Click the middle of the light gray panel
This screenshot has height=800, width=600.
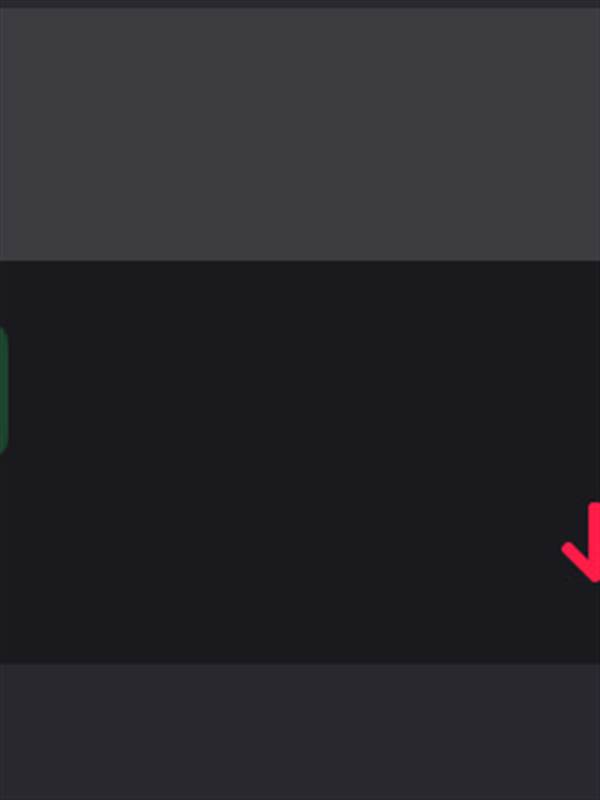(300, 134)
